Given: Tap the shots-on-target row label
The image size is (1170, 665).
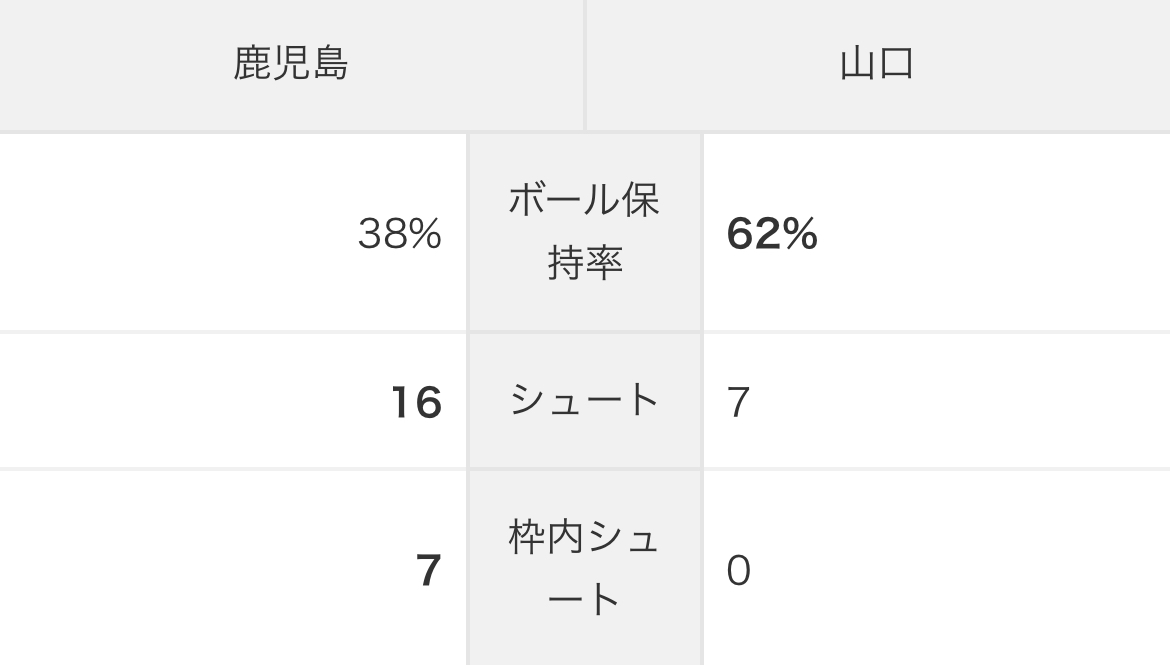Looking at the screenshot, I should coord(585,569).
